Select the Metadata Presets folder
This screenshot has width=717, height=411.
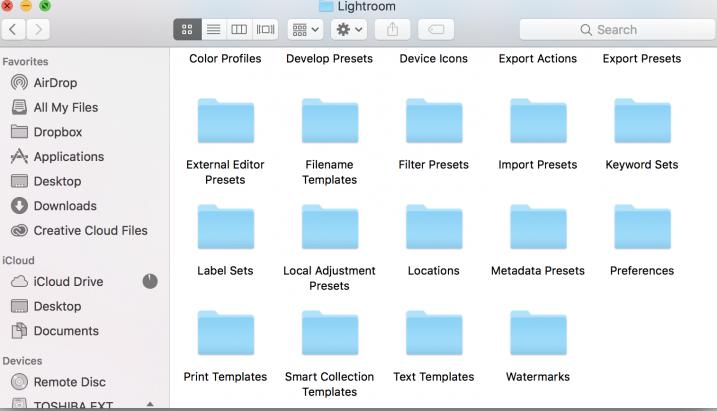click(x=538, y=227)
